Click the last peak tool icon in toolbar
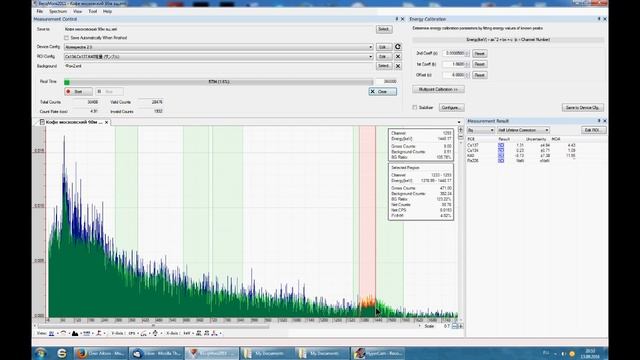The height and width of the screenshot is (360, 640). (214, 333)
